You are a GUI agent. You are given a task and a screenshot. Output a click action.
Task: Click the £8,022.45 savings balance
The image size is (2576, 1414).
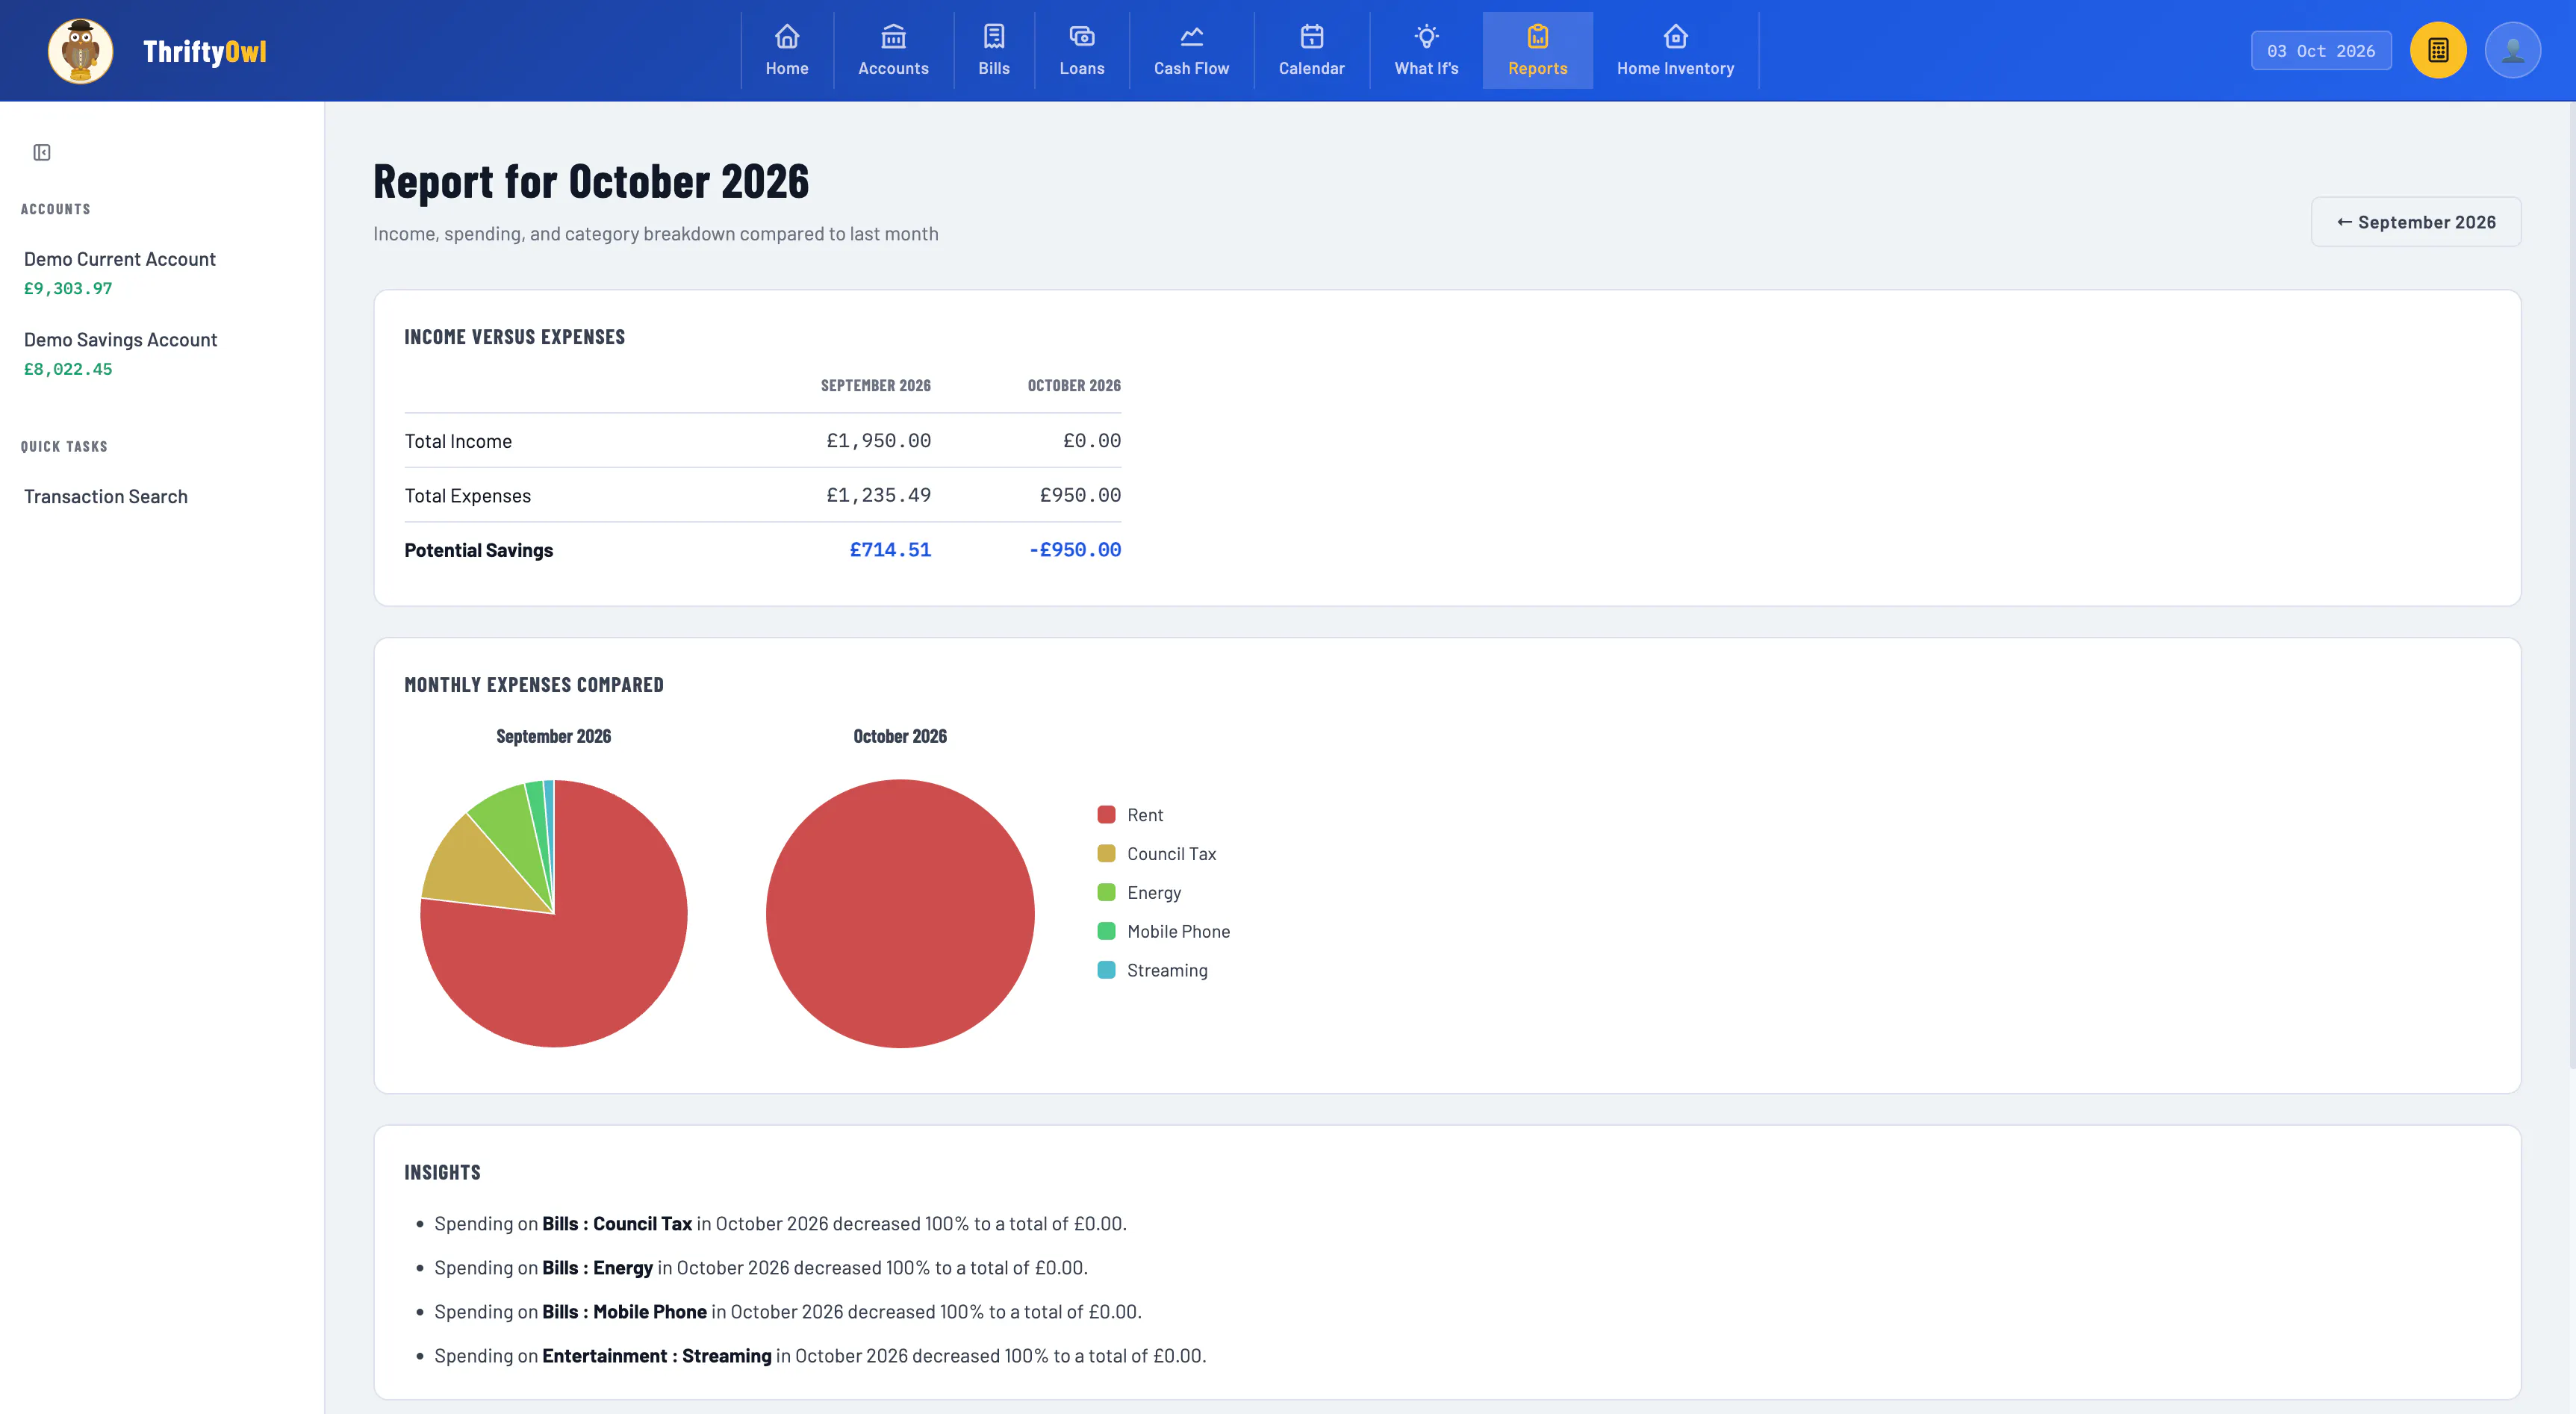(x=68, y=370)
